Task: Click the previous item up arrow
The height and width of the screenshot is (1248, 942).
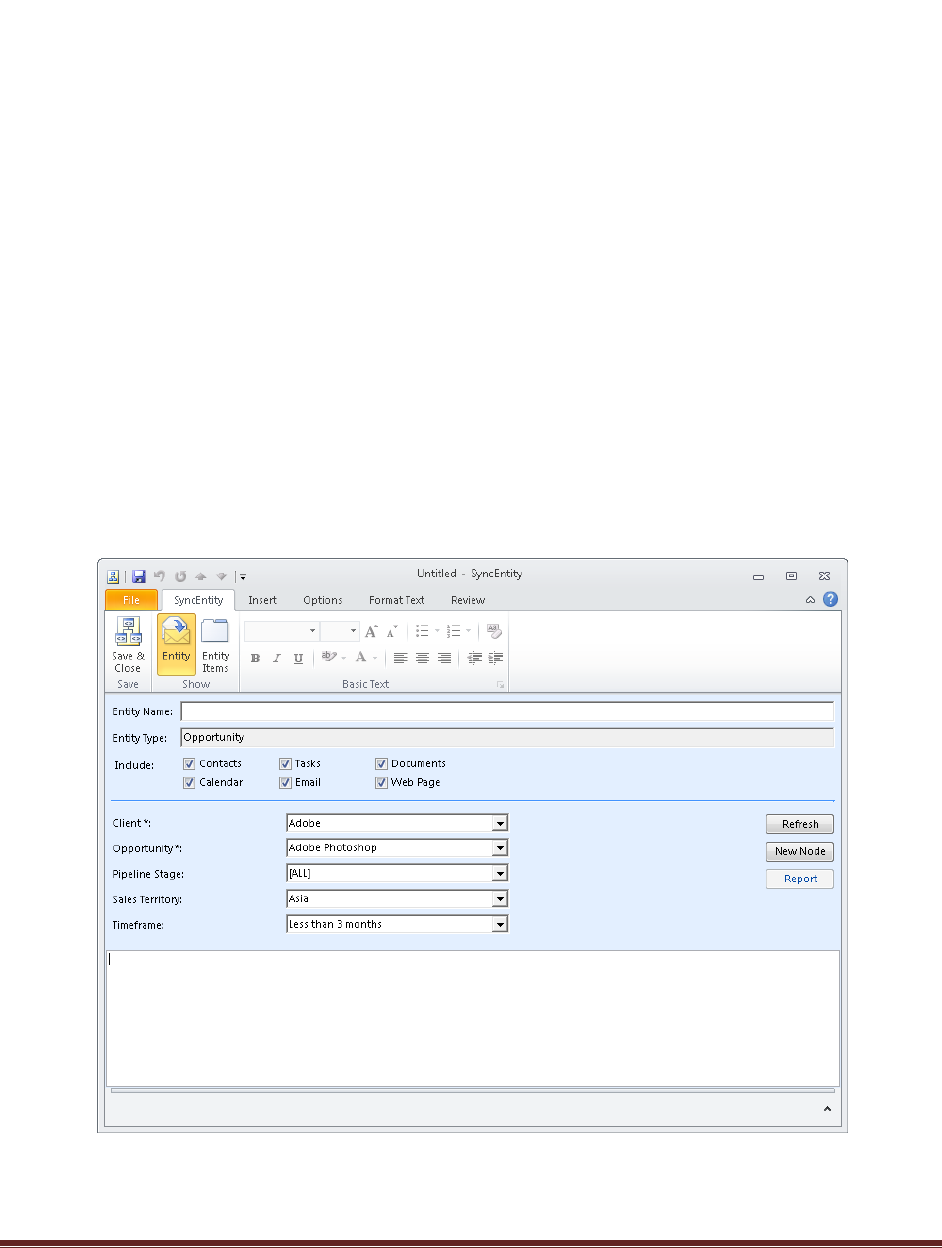Action: pyautogui.click(x=201, y=576)
